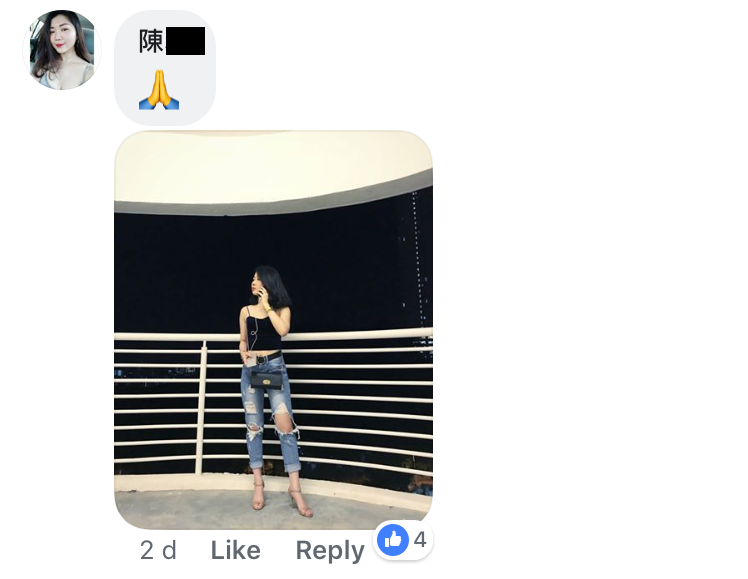Click the black redacted name box
The image size is (748, 579).
coord(186,41)
